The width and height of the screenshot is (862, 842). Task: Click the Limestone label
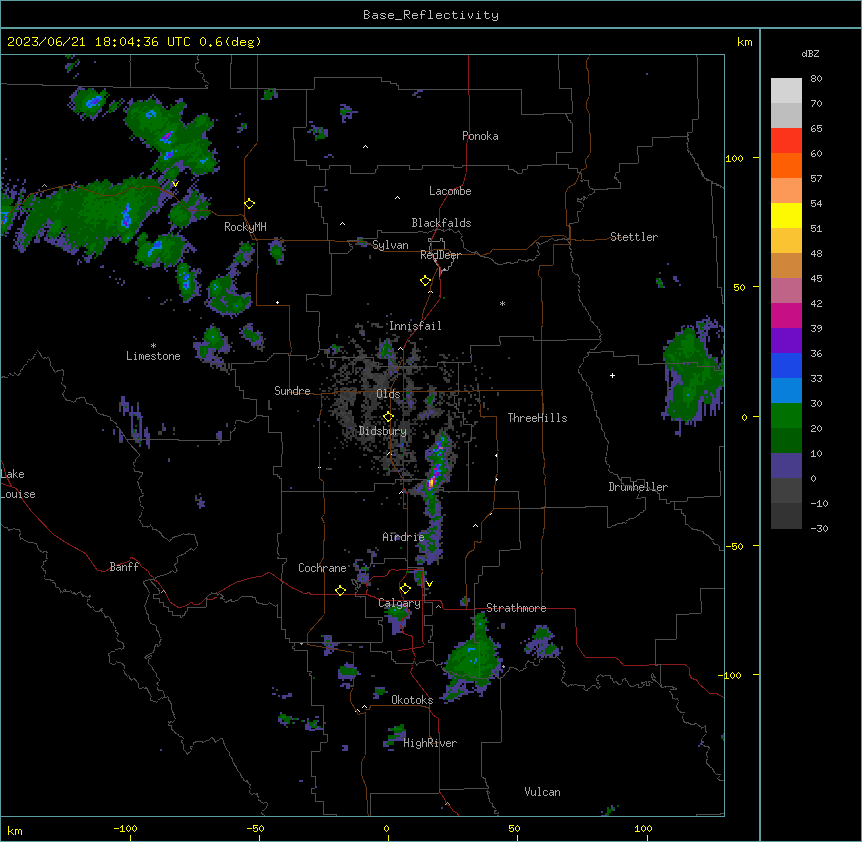click(153, 356)
